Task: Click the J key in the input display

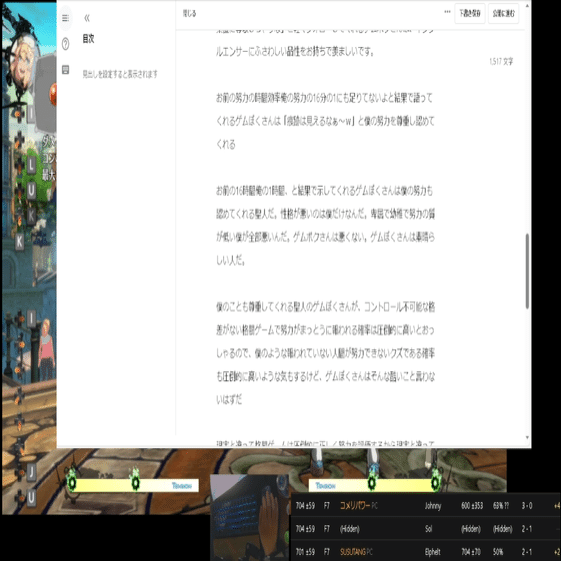Action: click(x=31, y=472)
